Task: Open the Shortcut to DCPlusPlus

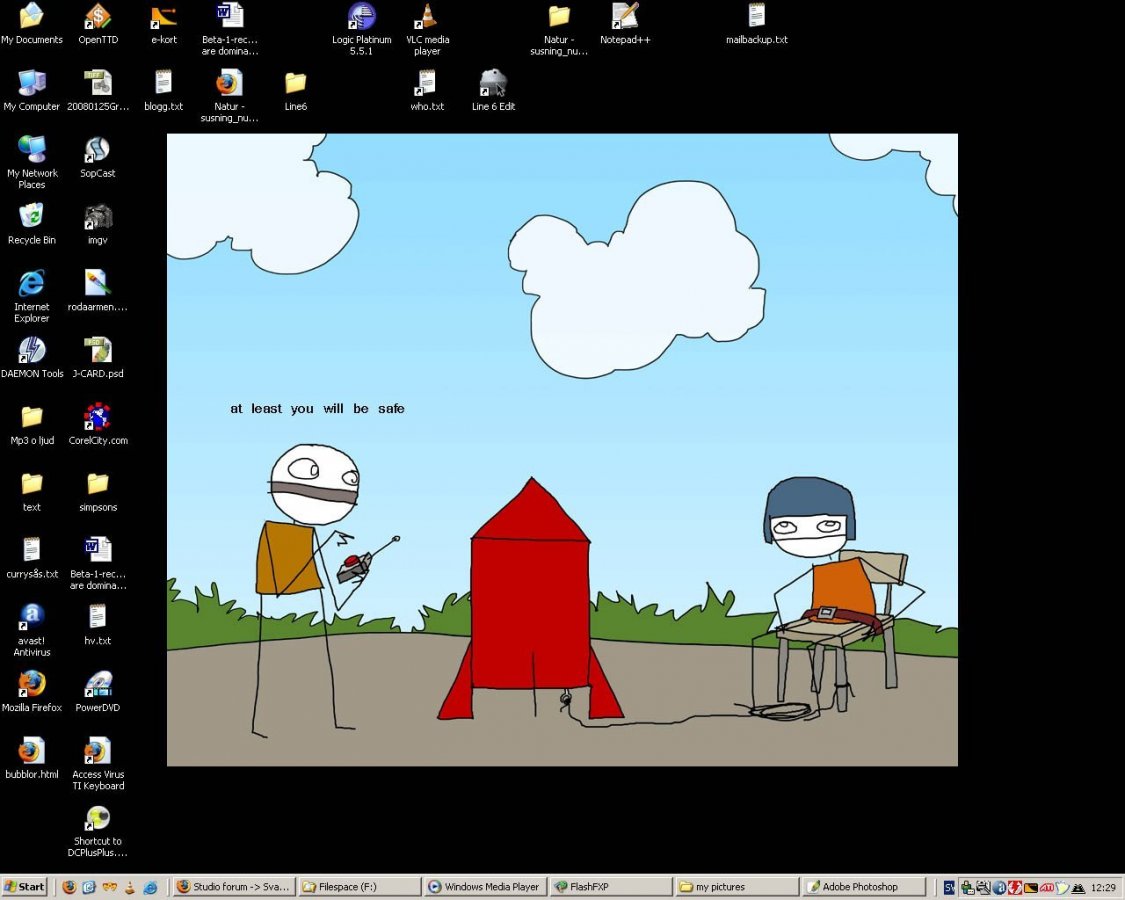Action: [x=97, y=818]
